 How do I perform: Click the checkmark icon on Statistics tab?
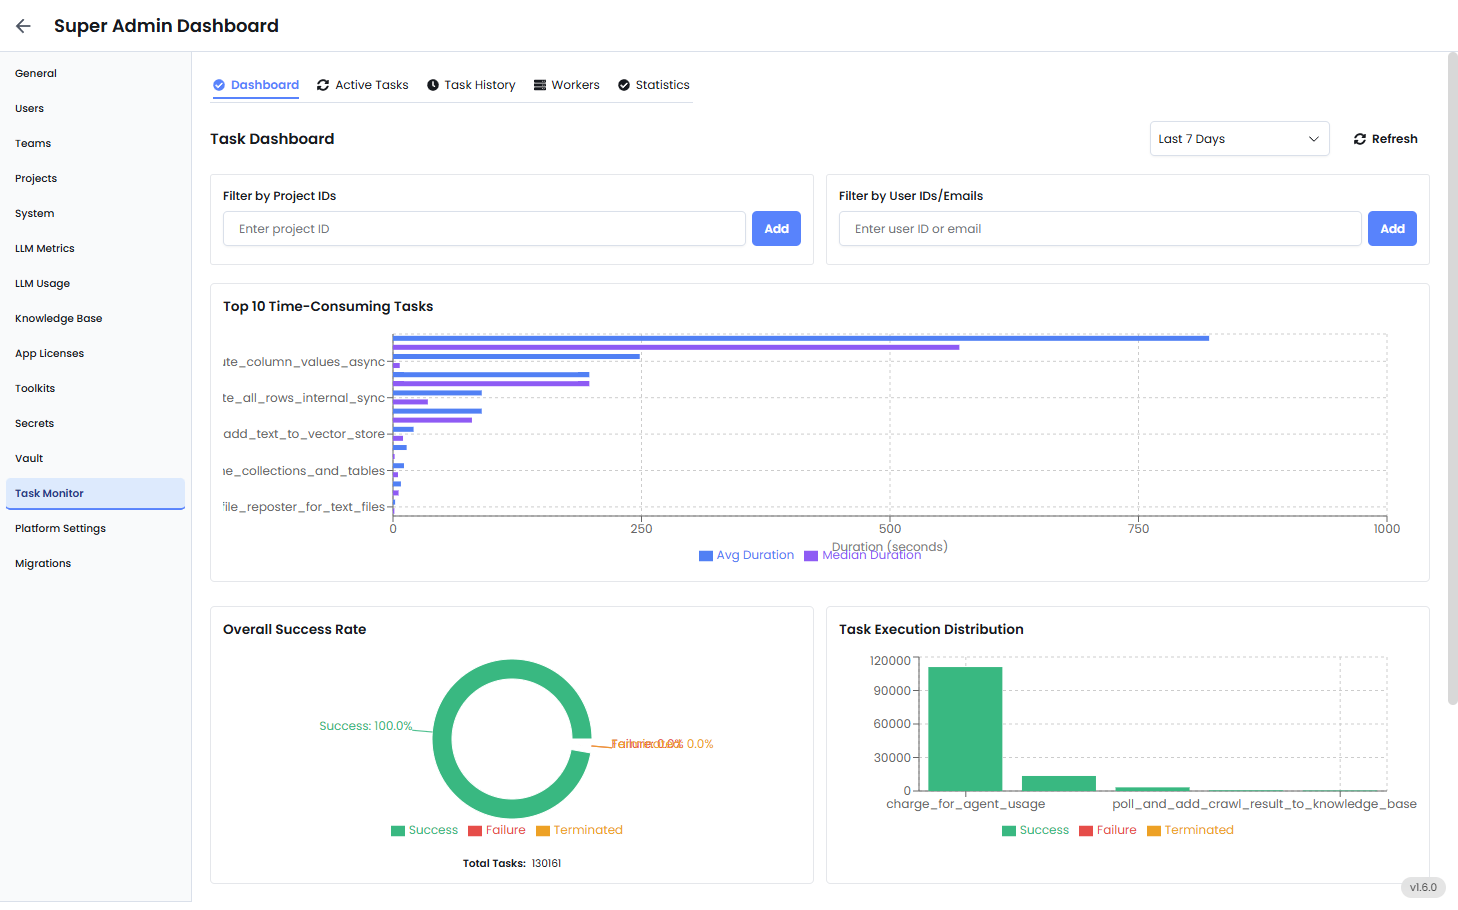point(624,85)
